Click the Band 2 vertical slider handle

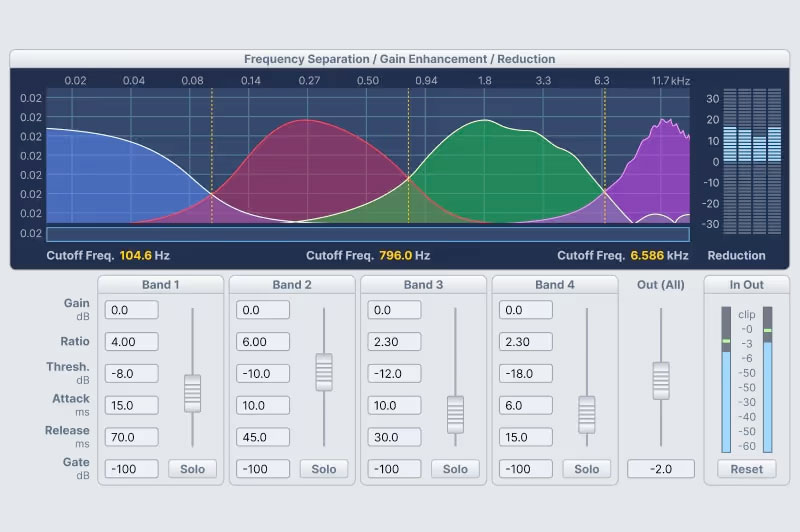[x=324, y=372]
